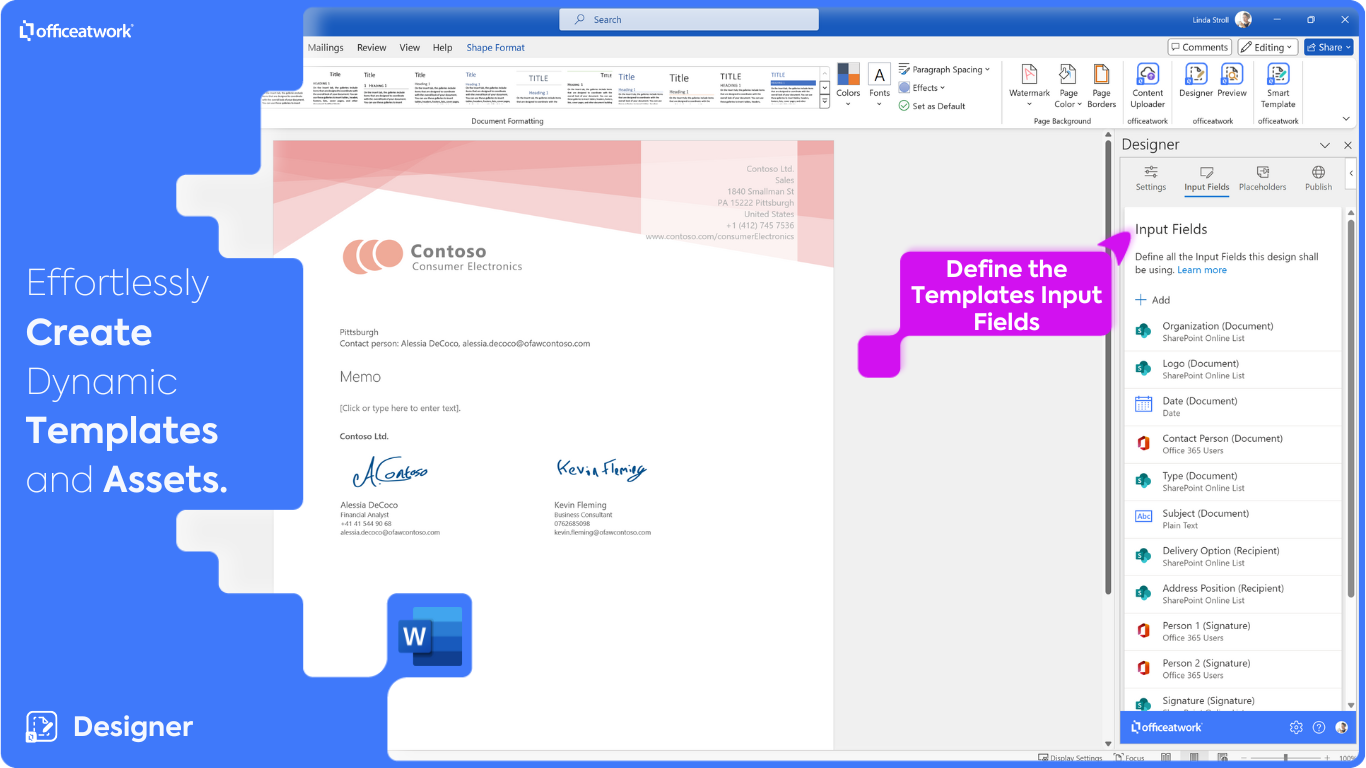Select Organization (Document) input field
1366x768 pixels.
[1232, 332]
